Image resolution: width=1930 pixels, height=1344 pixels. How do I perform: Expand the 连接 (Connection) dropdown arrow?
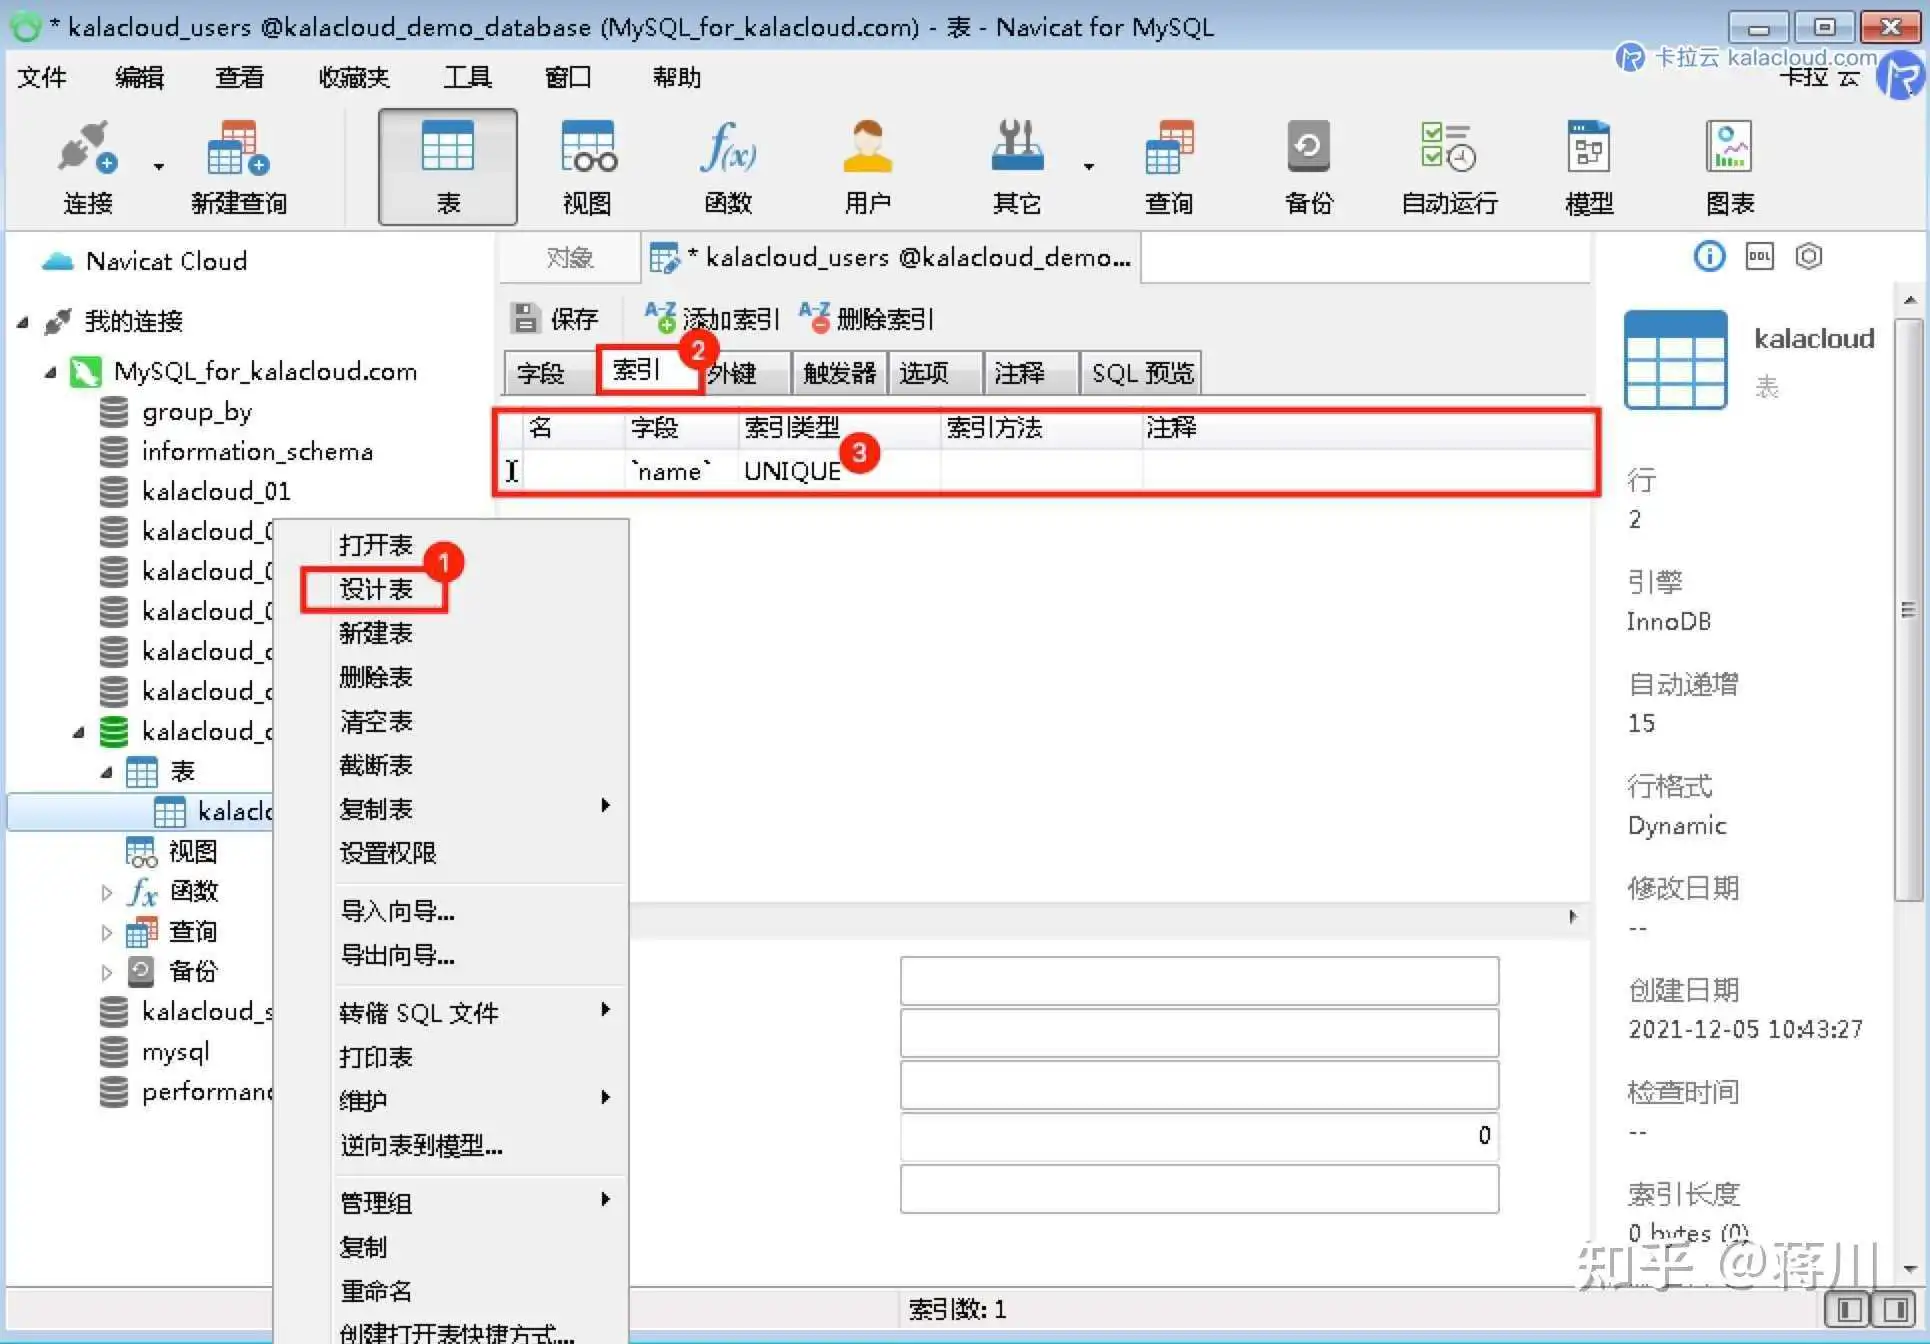click(158, 167)
